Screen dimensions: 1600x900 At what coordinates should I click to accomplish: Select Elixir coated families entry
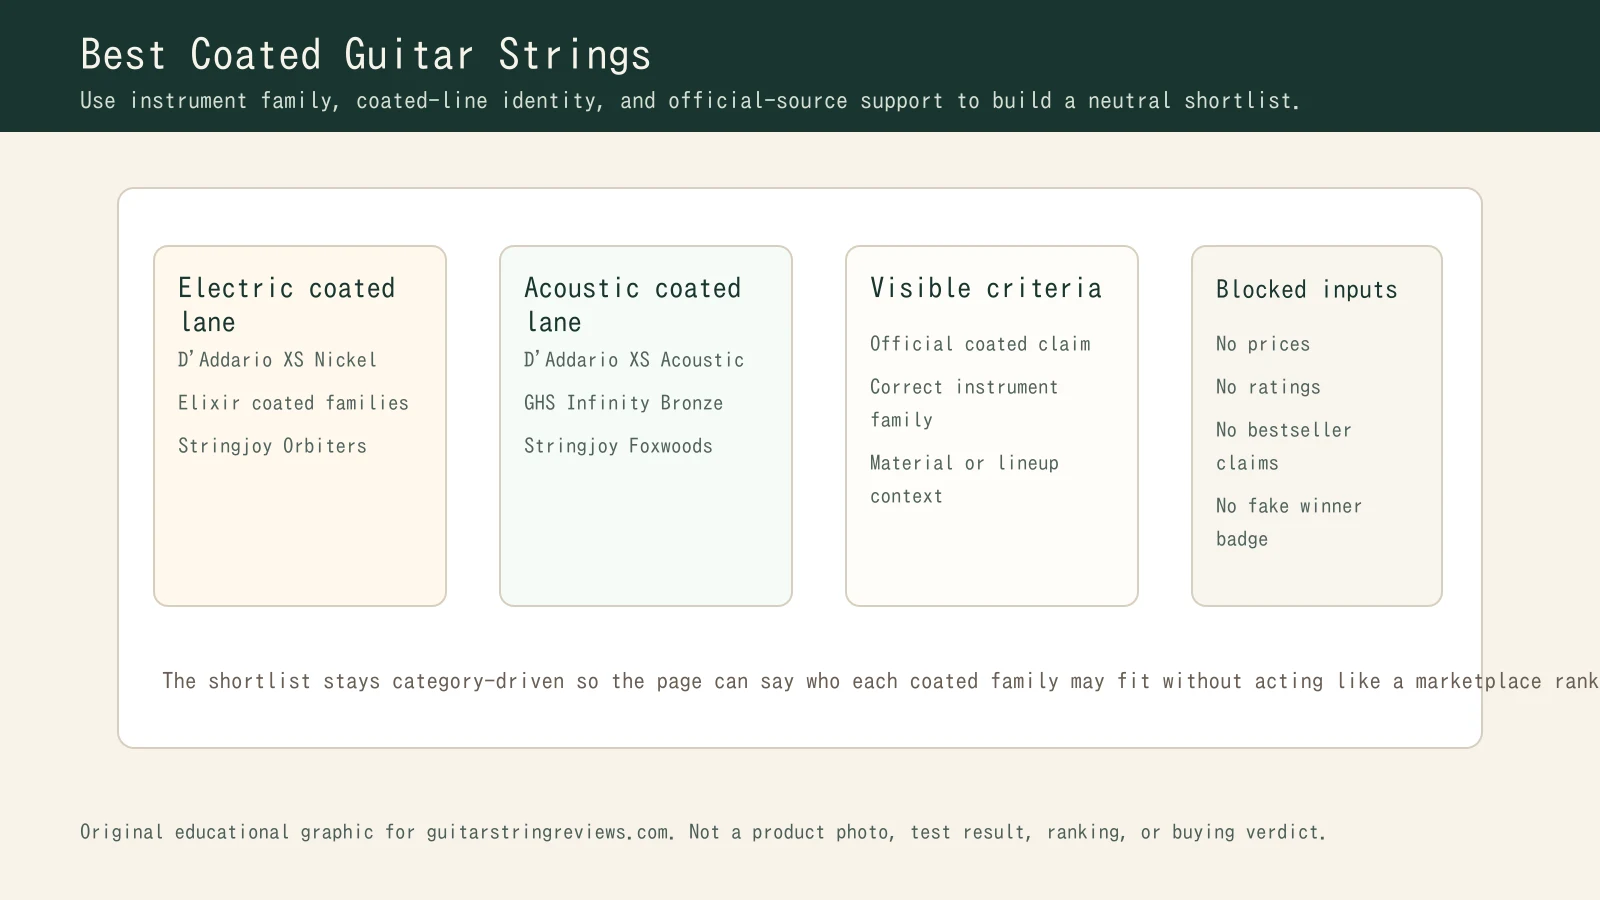(293, 403)
